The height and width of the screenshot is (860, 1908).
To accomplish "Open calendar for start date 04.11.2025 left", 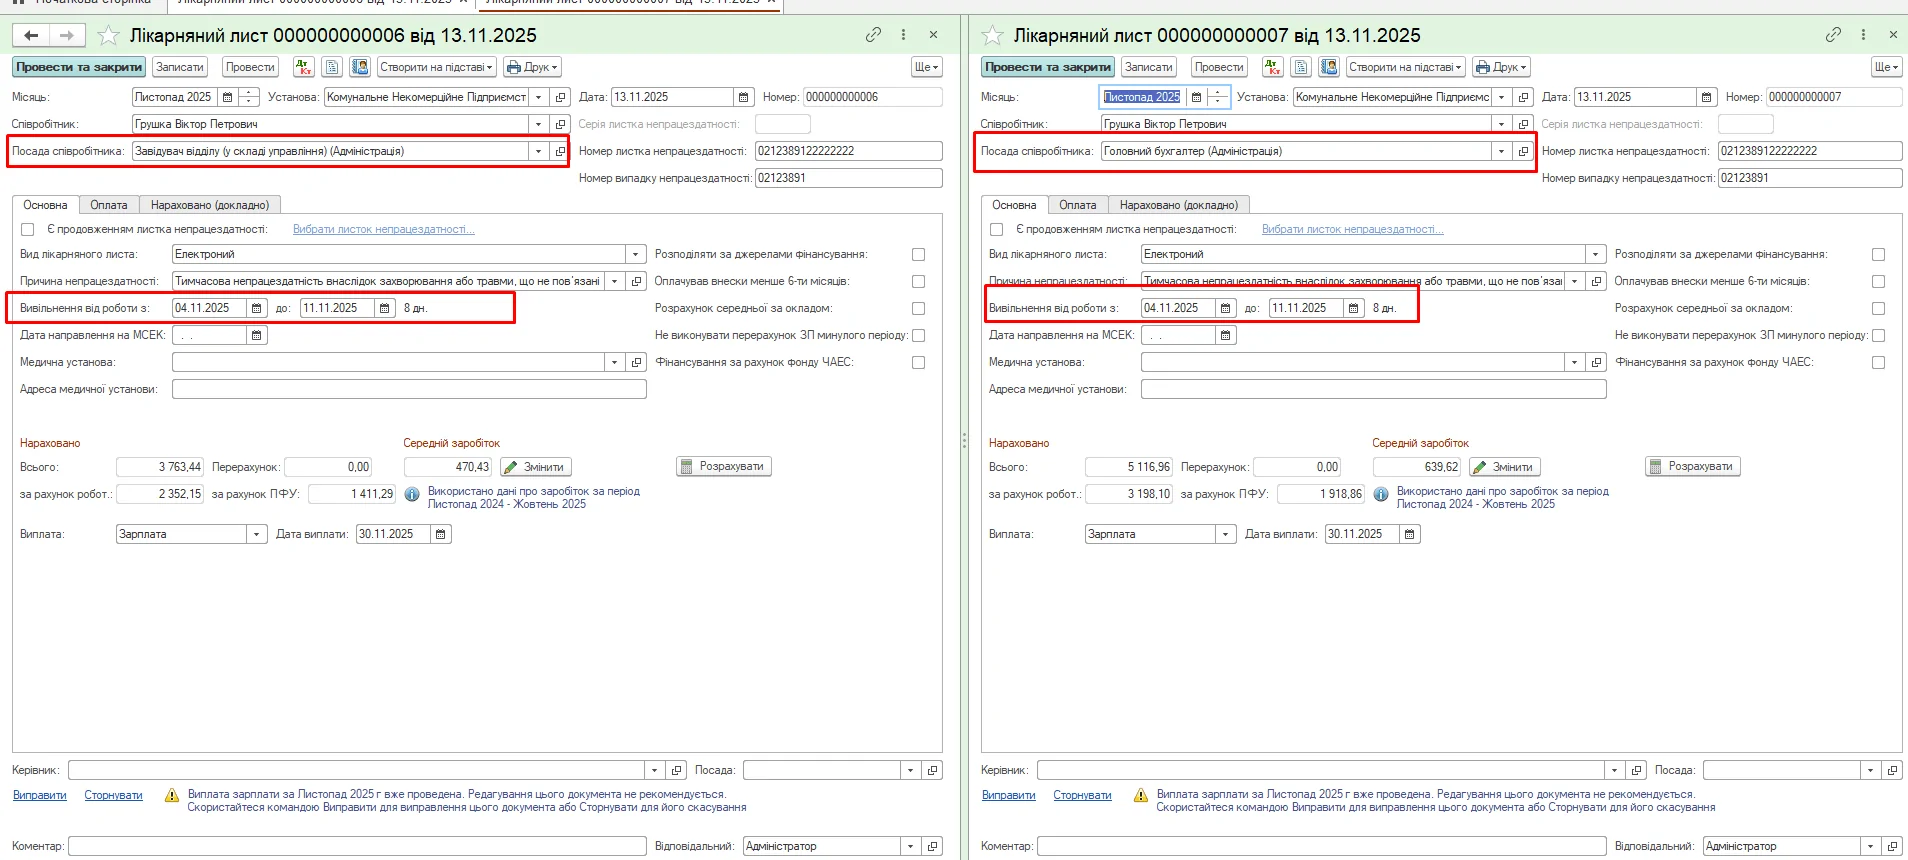I will [x=256, y=308].
